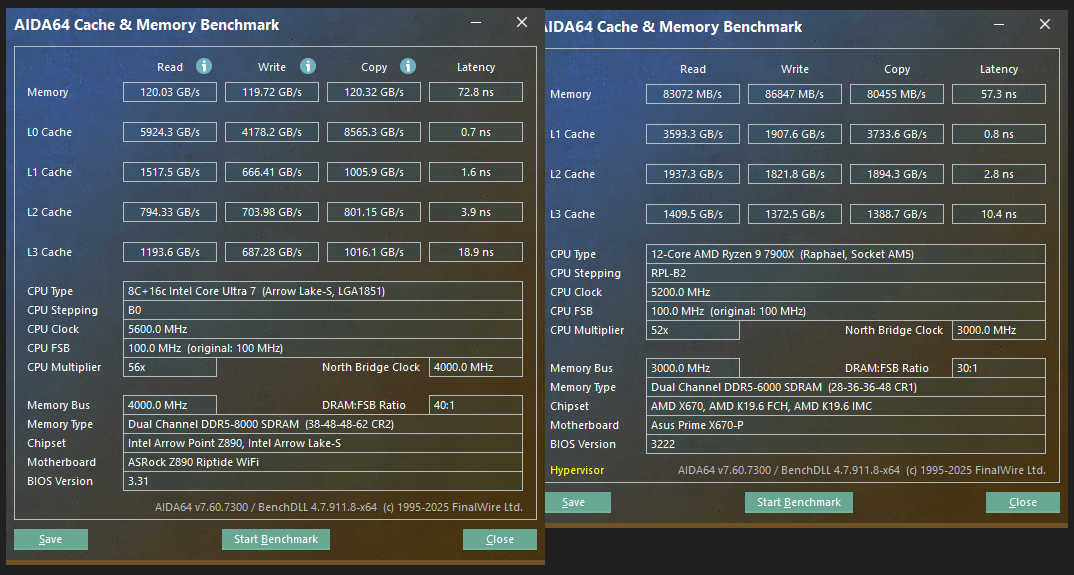Minimize the right AIDA64 window
Image resolution: width=1074 pixels, height=575 pixels.
point(999,25)
